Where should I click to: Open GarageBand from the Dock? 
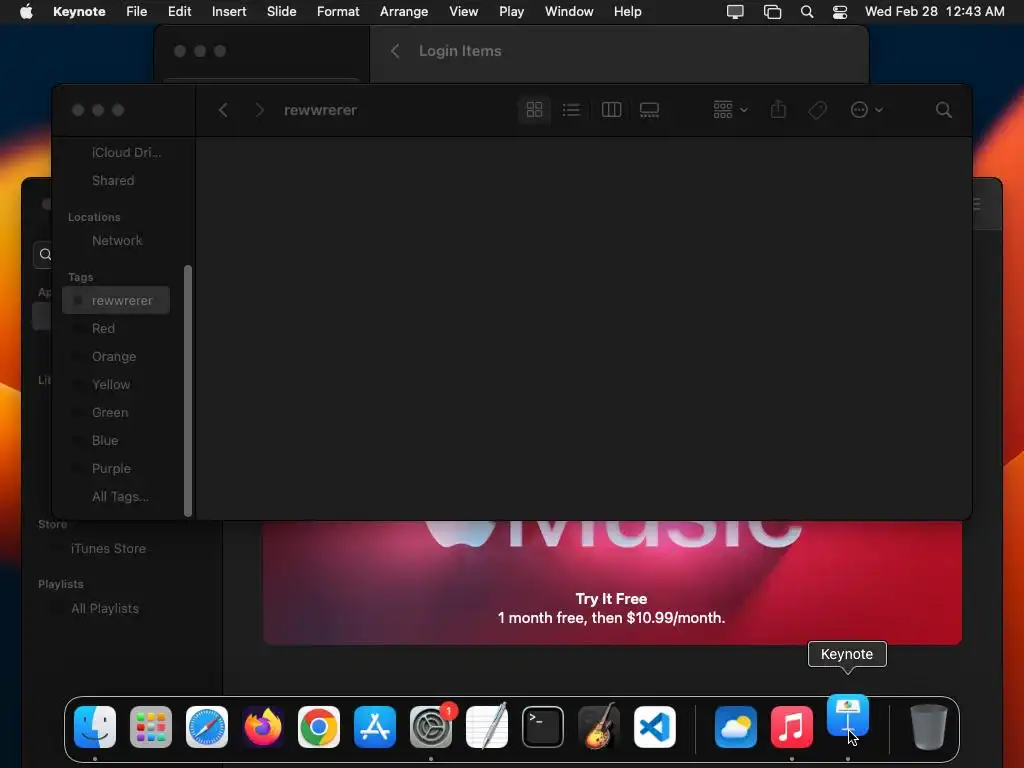(599, 727)
